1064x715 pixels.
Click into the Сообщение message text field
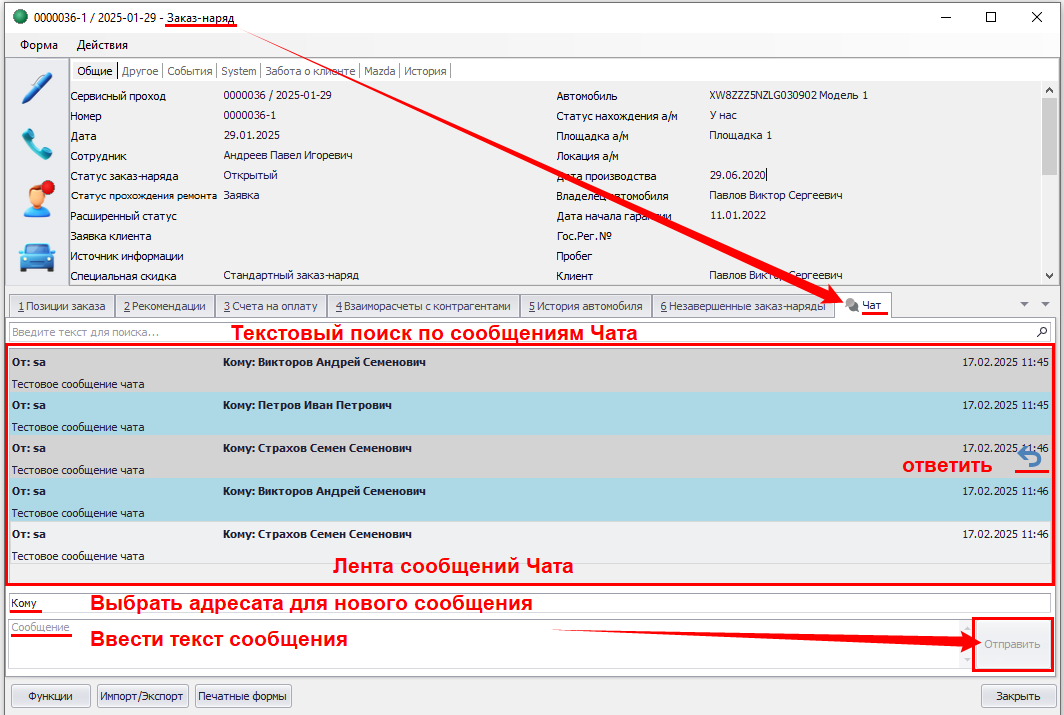(480, 644)
